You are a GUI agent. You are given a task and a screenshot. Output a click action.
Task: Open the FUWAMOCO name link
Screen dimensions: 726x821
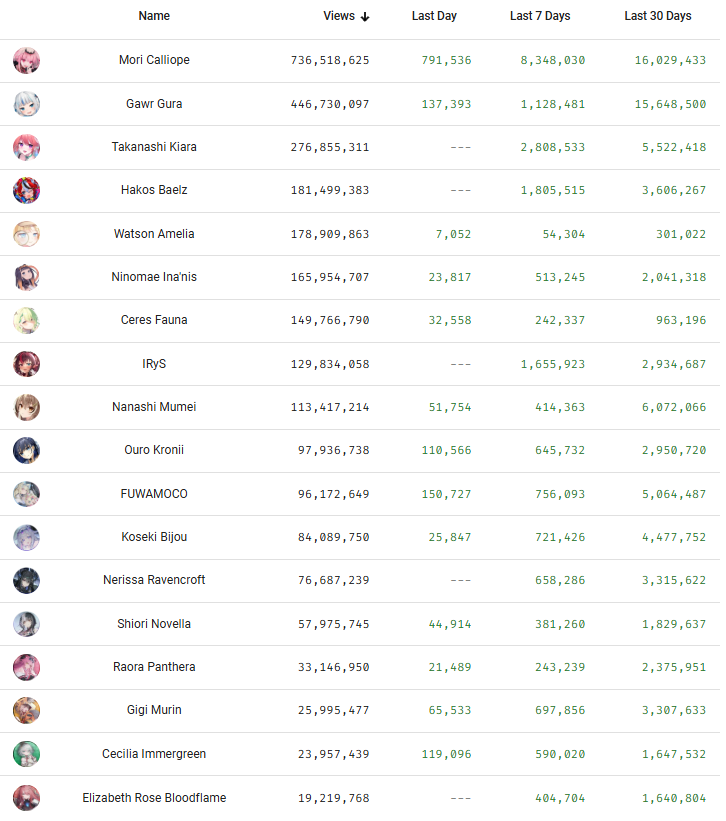tap(154, 494)
